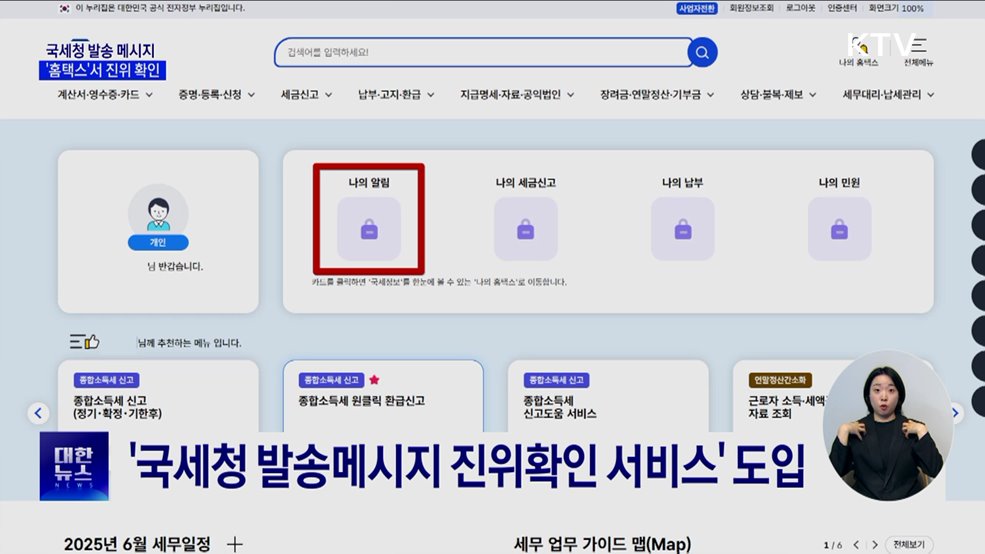Expand 증명·등록·신청 menu
The height and width of the screenshot is (554, 985).
[x=217, y=95]
